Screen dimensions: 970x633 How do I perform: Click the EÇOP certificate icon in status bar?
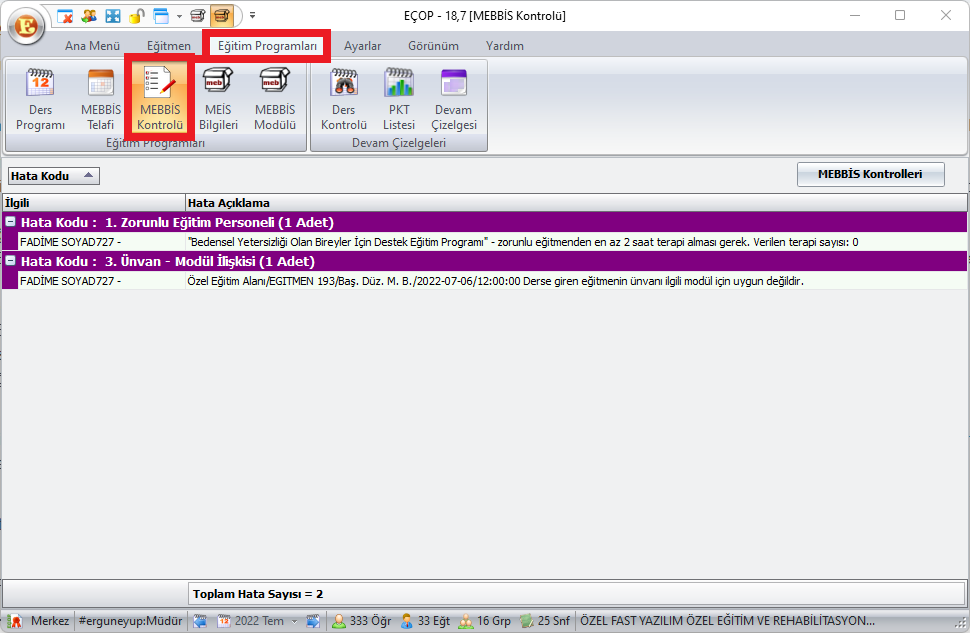point(14,621)
